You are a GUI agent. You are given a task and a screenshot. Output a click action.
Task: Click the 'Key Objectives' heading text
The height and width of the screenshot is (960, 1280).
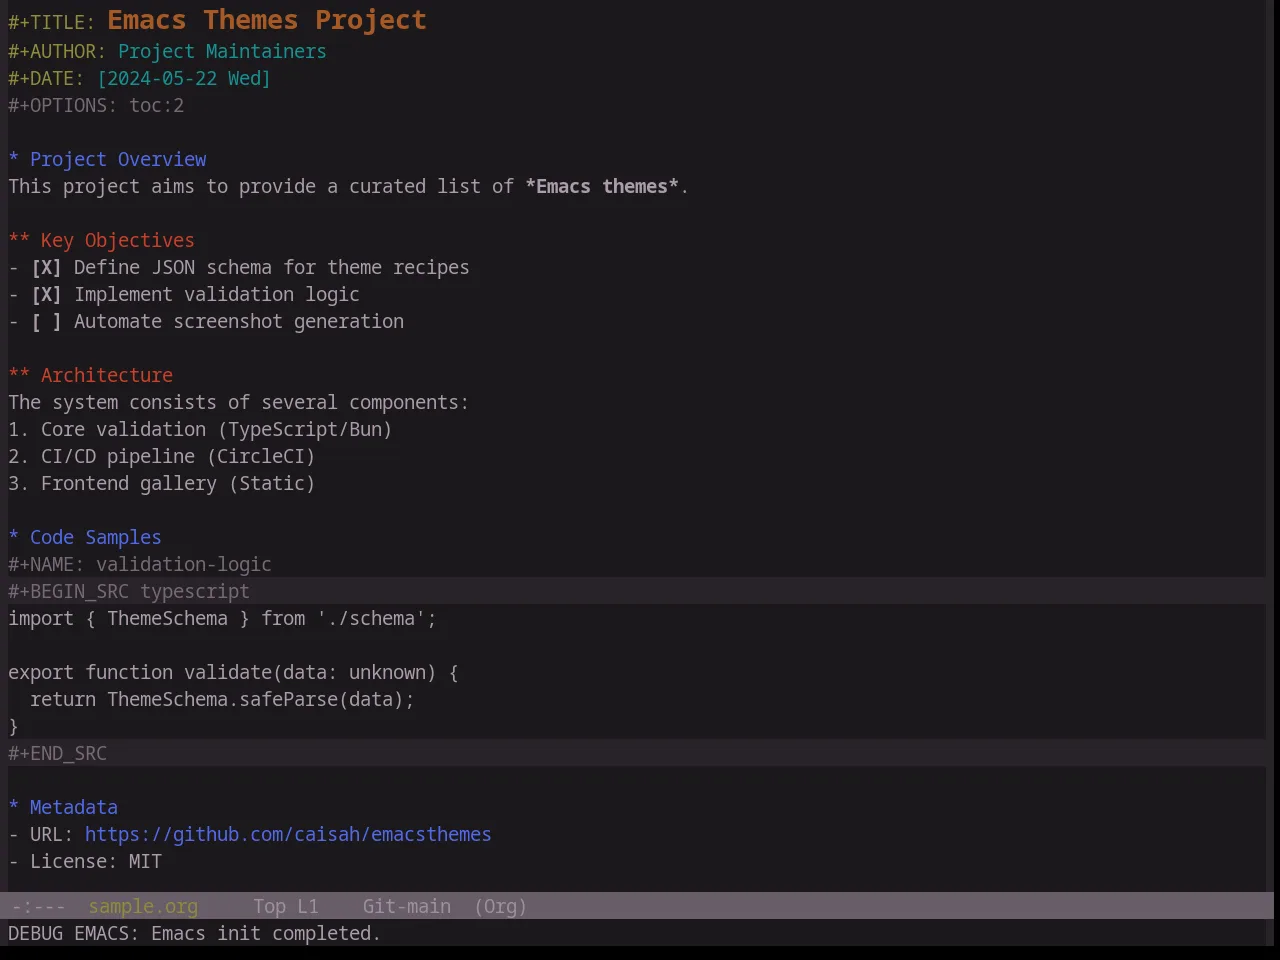(118, 240)
